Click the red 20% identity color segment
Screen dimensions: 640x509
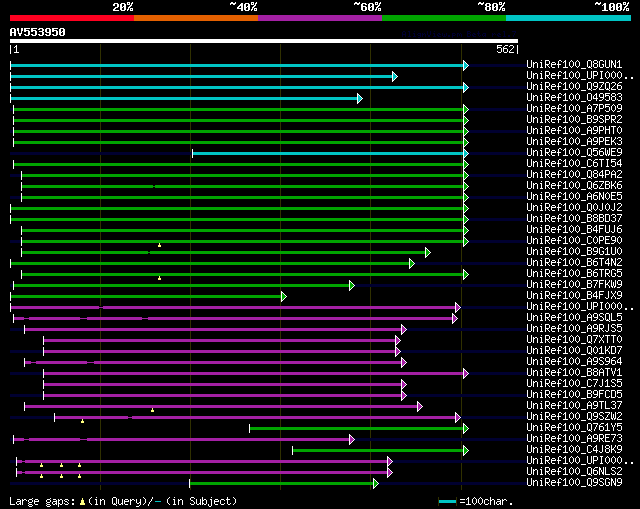click(x=72, y=18)
